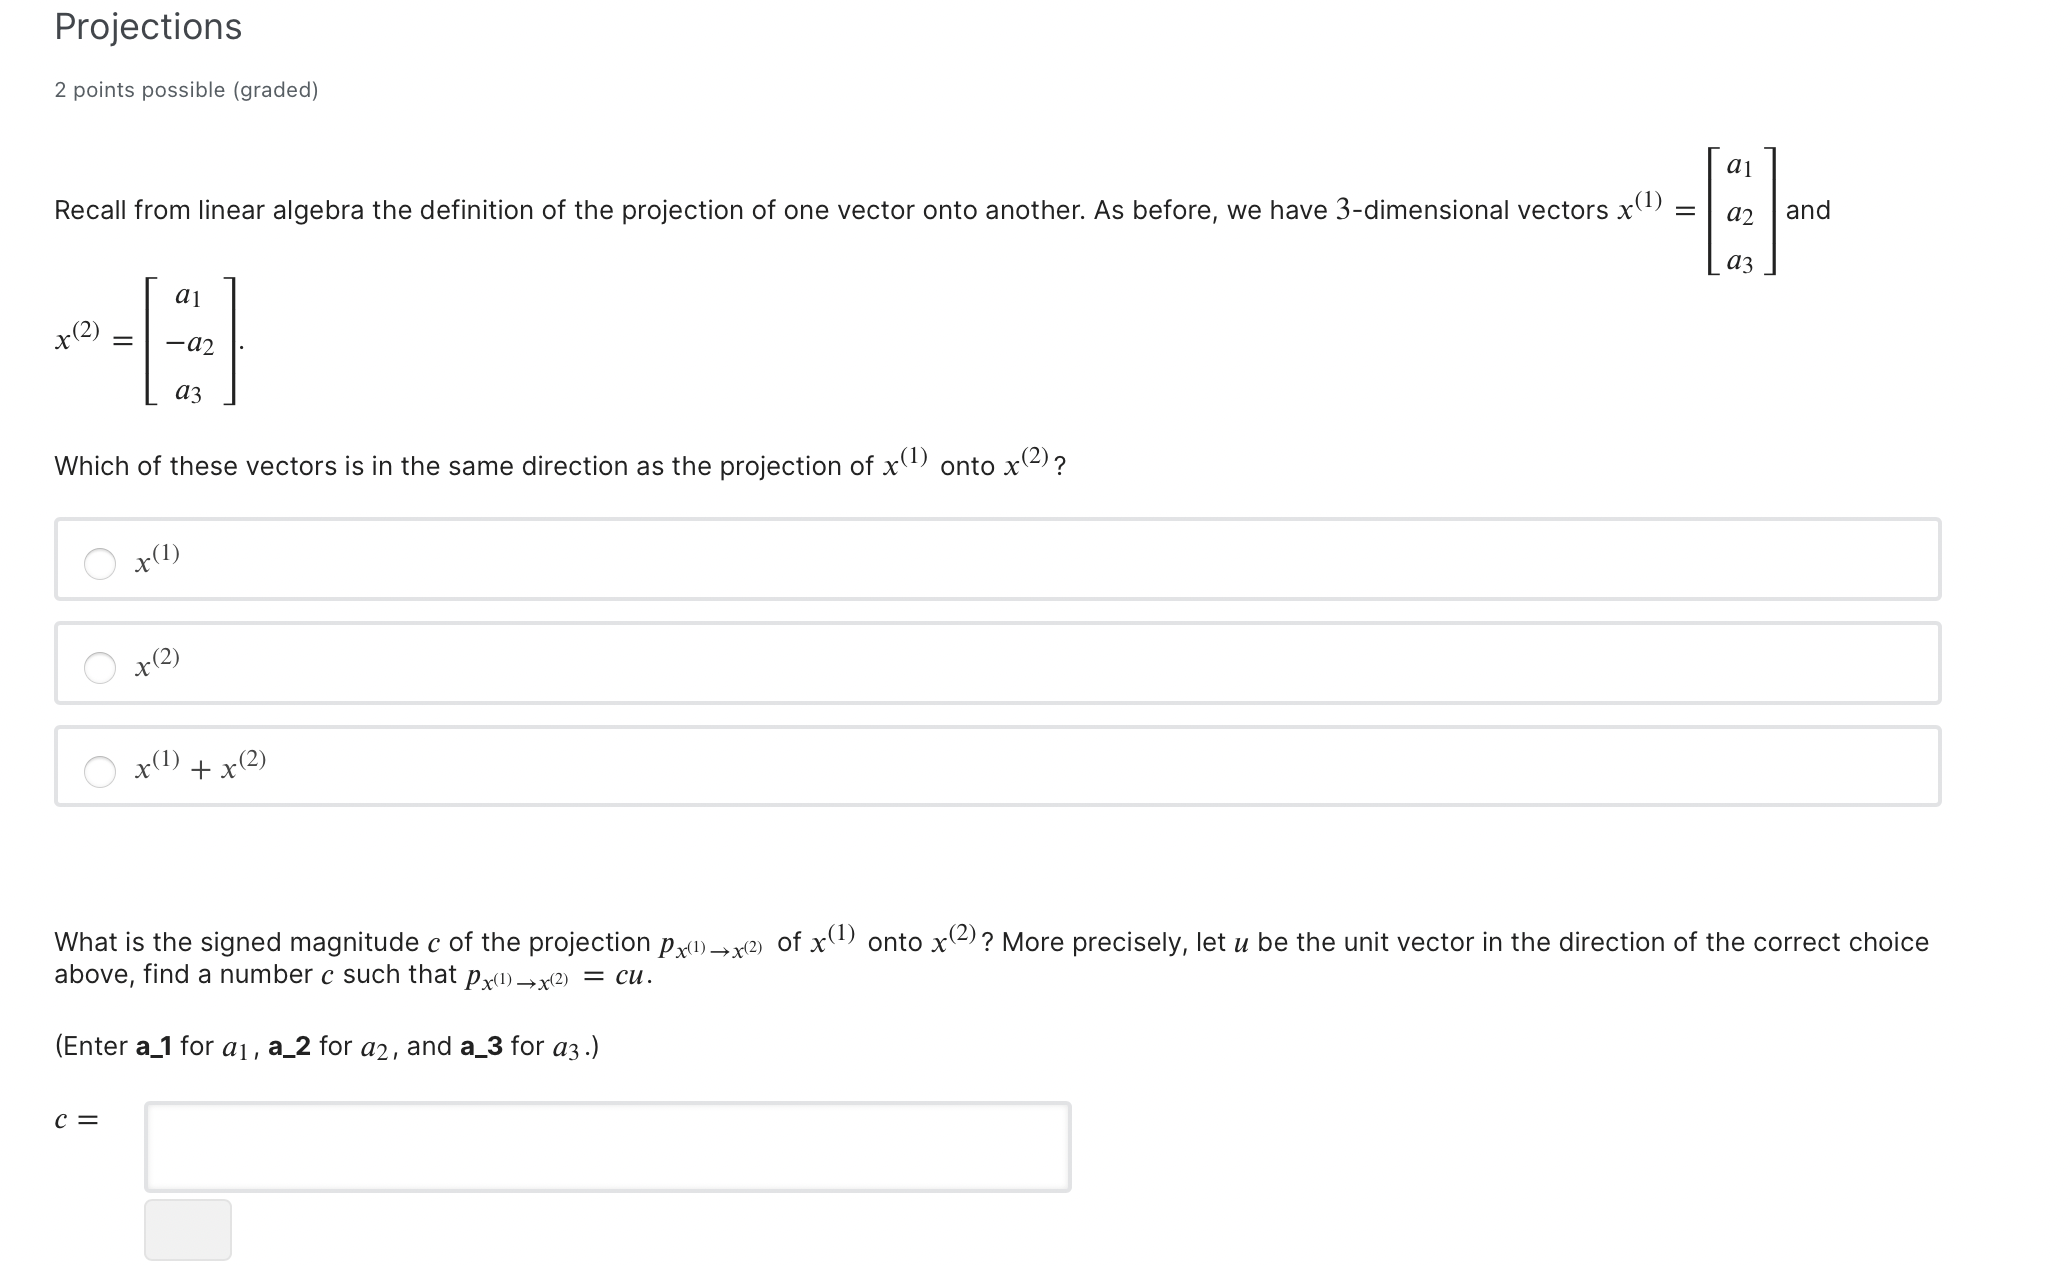
Task: Click the x(2) option label text
Action: 156,665
